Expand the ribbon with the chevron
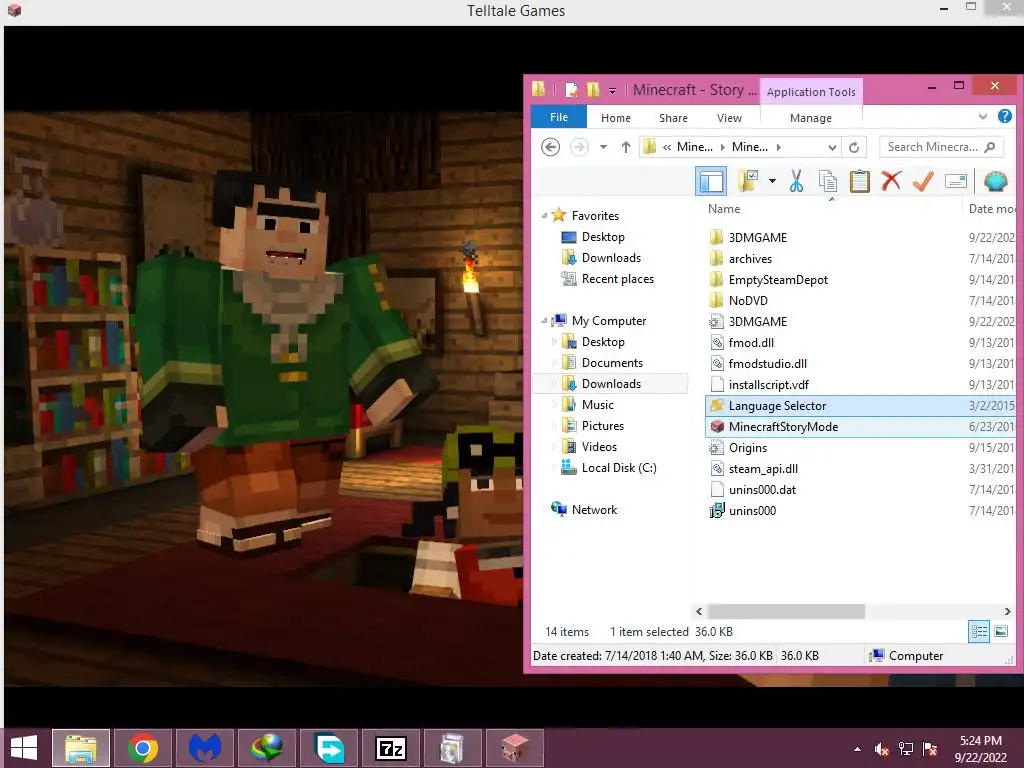1024x768 pixels. point(983,117)
